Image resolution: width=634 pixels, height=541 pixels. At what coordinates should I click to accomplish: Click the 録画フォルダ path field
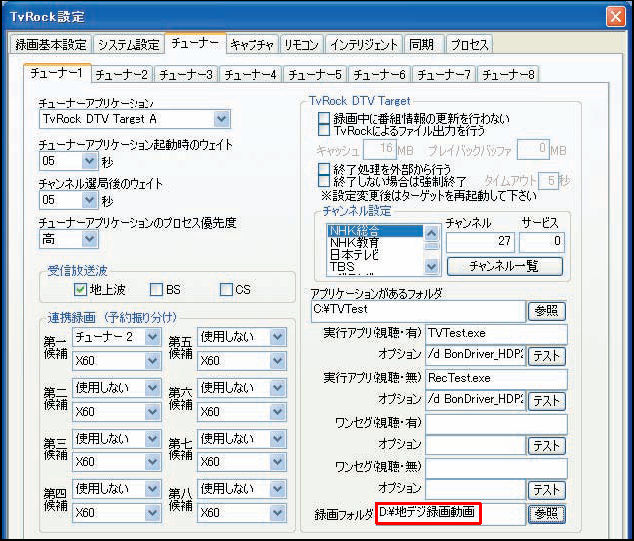[x=450, y=514]
